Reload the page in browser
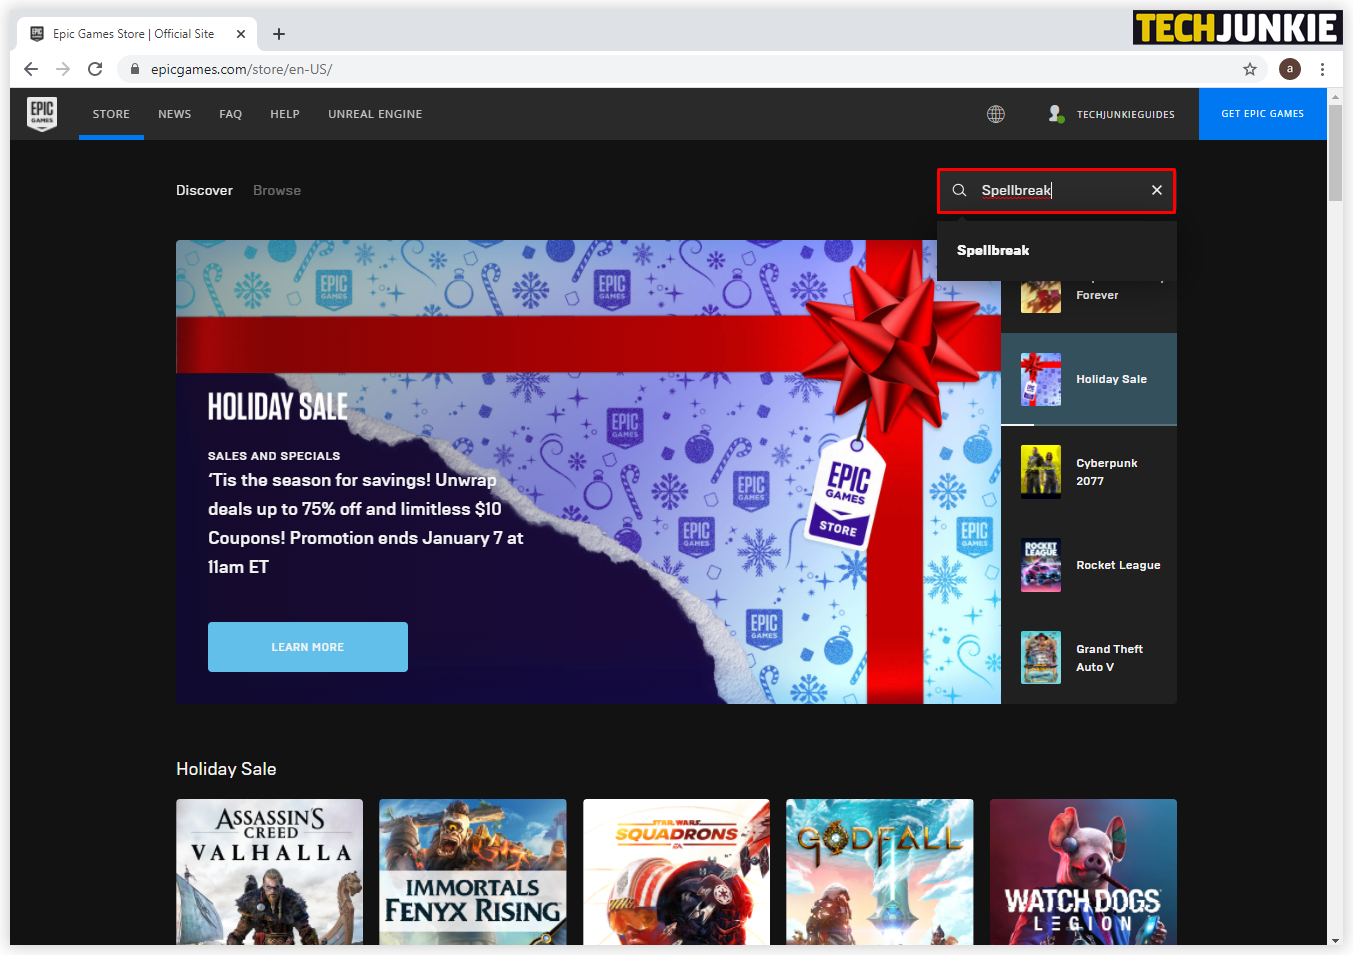The image size is (1353, 955). click(95, 69)
